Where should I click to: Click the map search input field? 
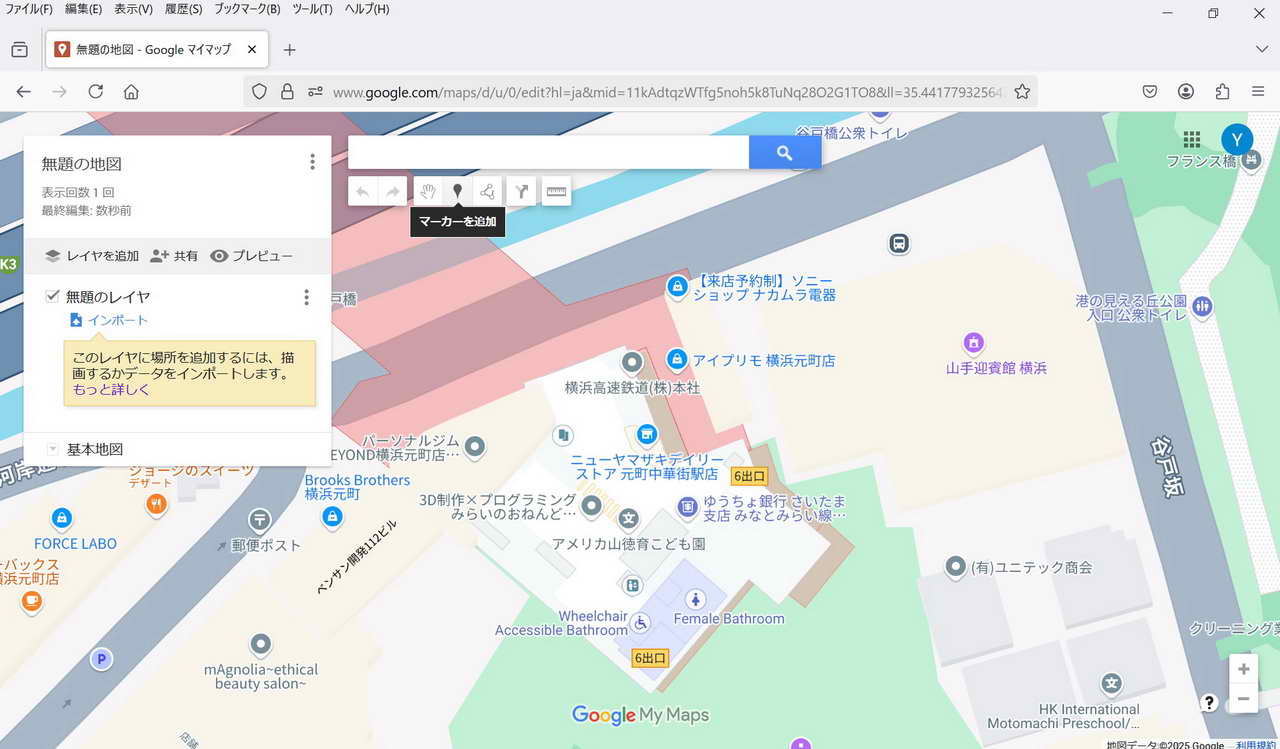coord(548,153)
